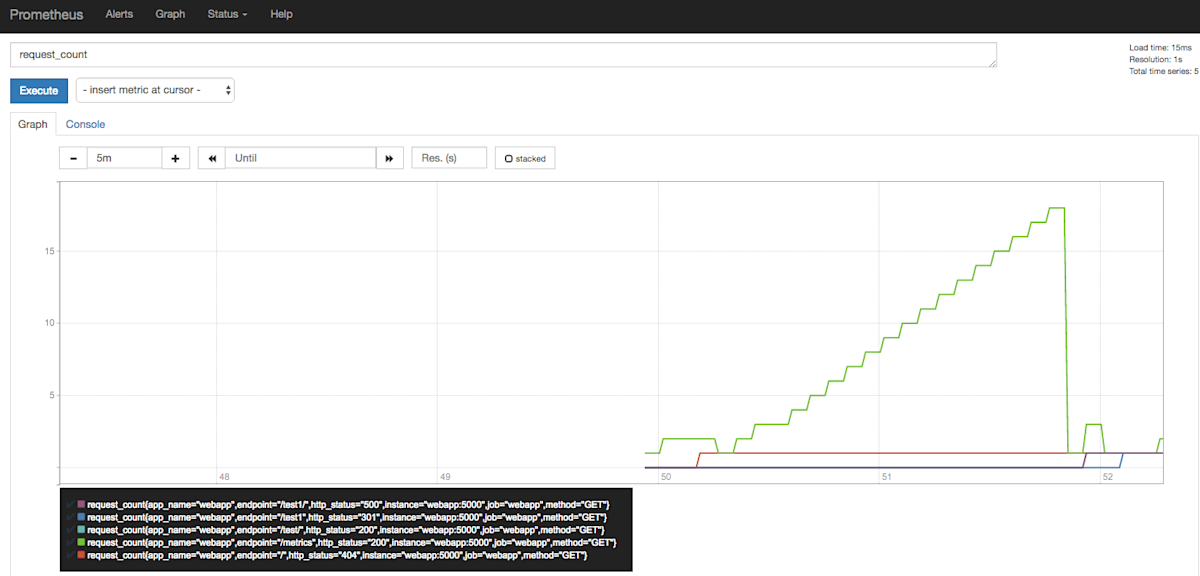Viewport: 1200px width, 576px height.
Task: Click the 'Res. (s)' resolution input
Action: click(x=448, y=157)
